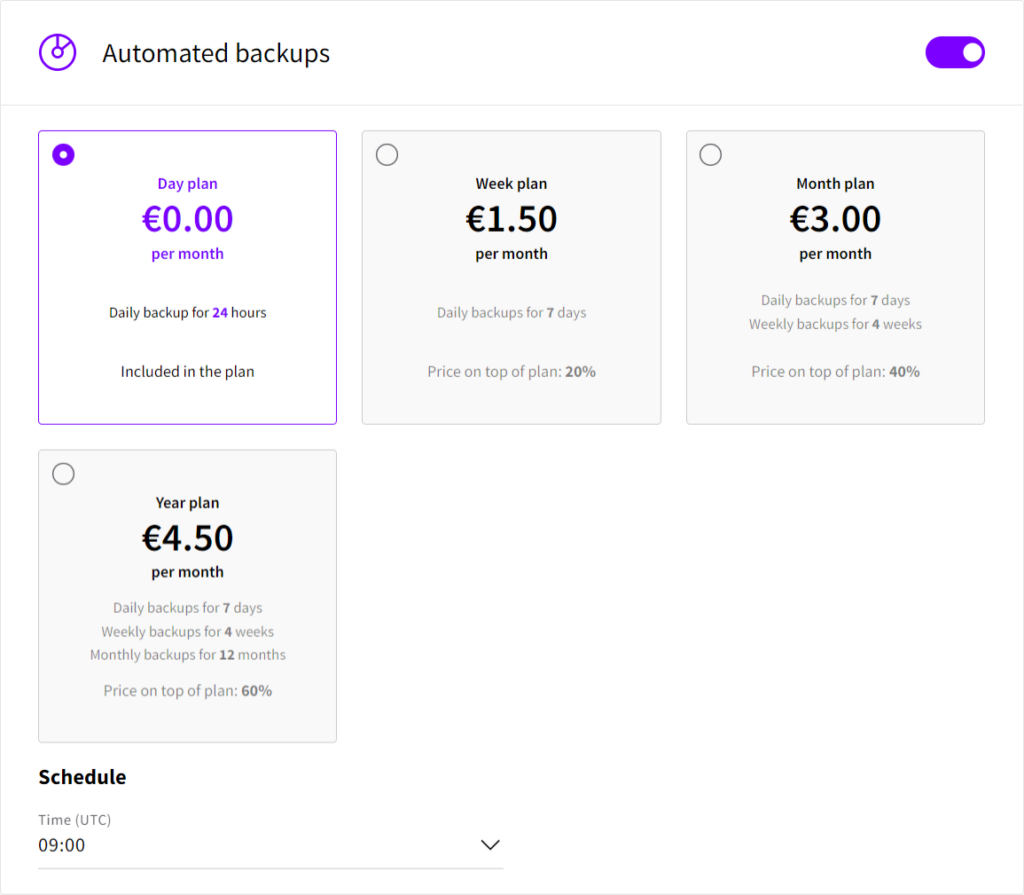Select the Month plan radio button
The height and width of the screenshot is (895, 1024).
pyautogui.click(x=711, y=155)
